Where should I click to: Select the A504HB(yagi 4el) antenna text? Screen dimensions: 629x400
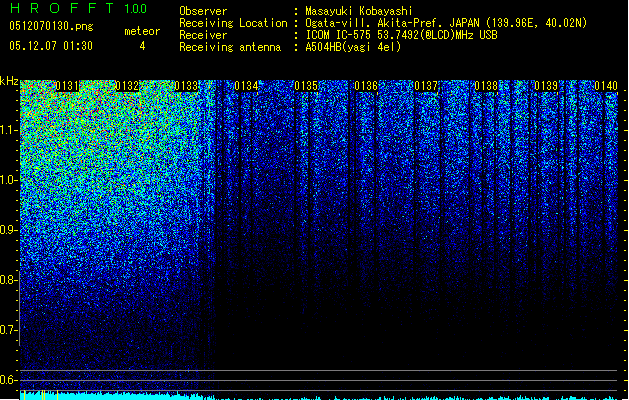(x=353, y=47)
